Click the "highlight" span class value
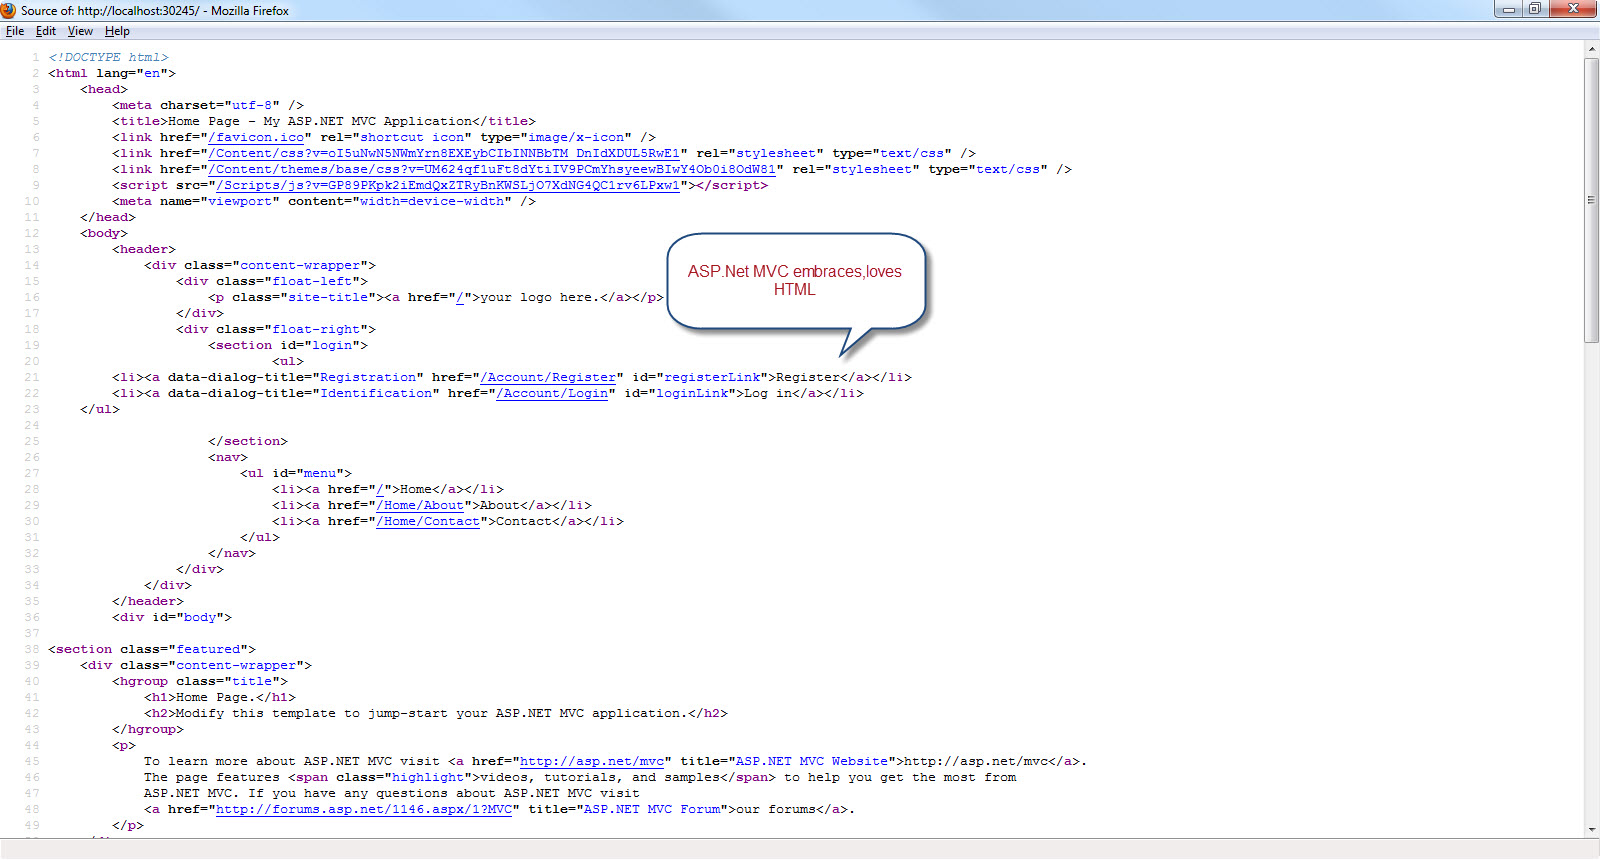Image resolution: width=1600 pixels, height=860 pixels. click(x=428, y=777)
